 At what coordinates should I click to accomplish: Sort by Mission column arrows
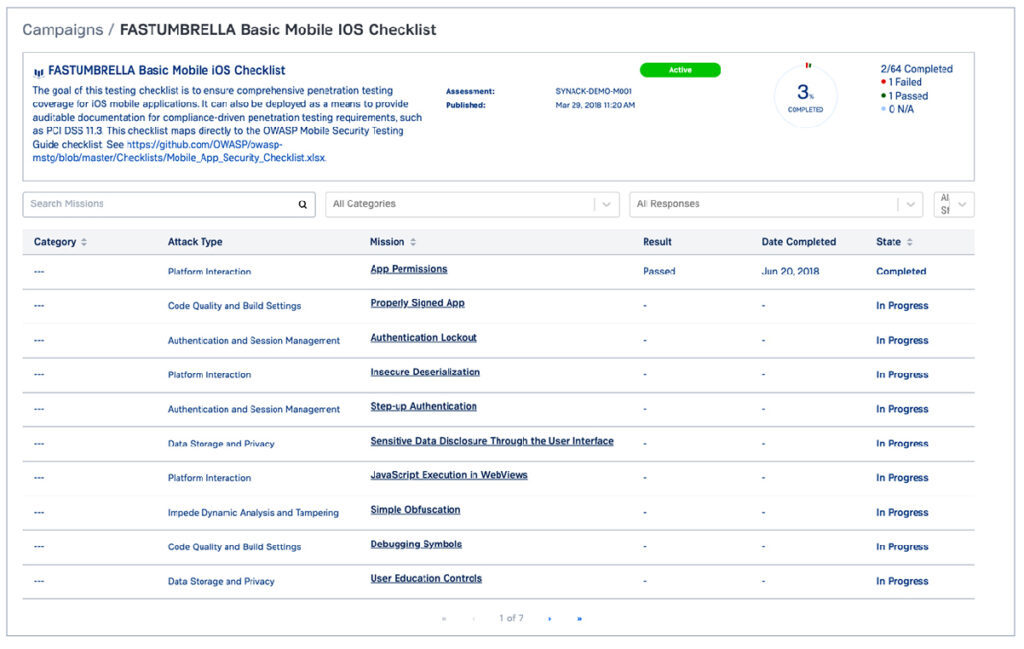413,242
